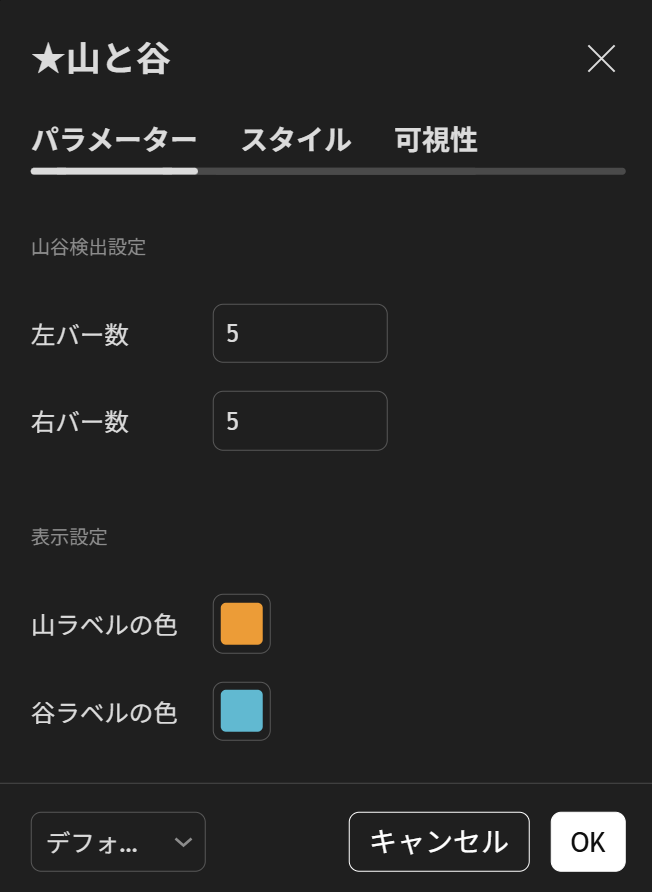This screenshot has height=892, width=652.
Task: Click the chevron arrow on the preset dropdown
Action: pos(183,842)
